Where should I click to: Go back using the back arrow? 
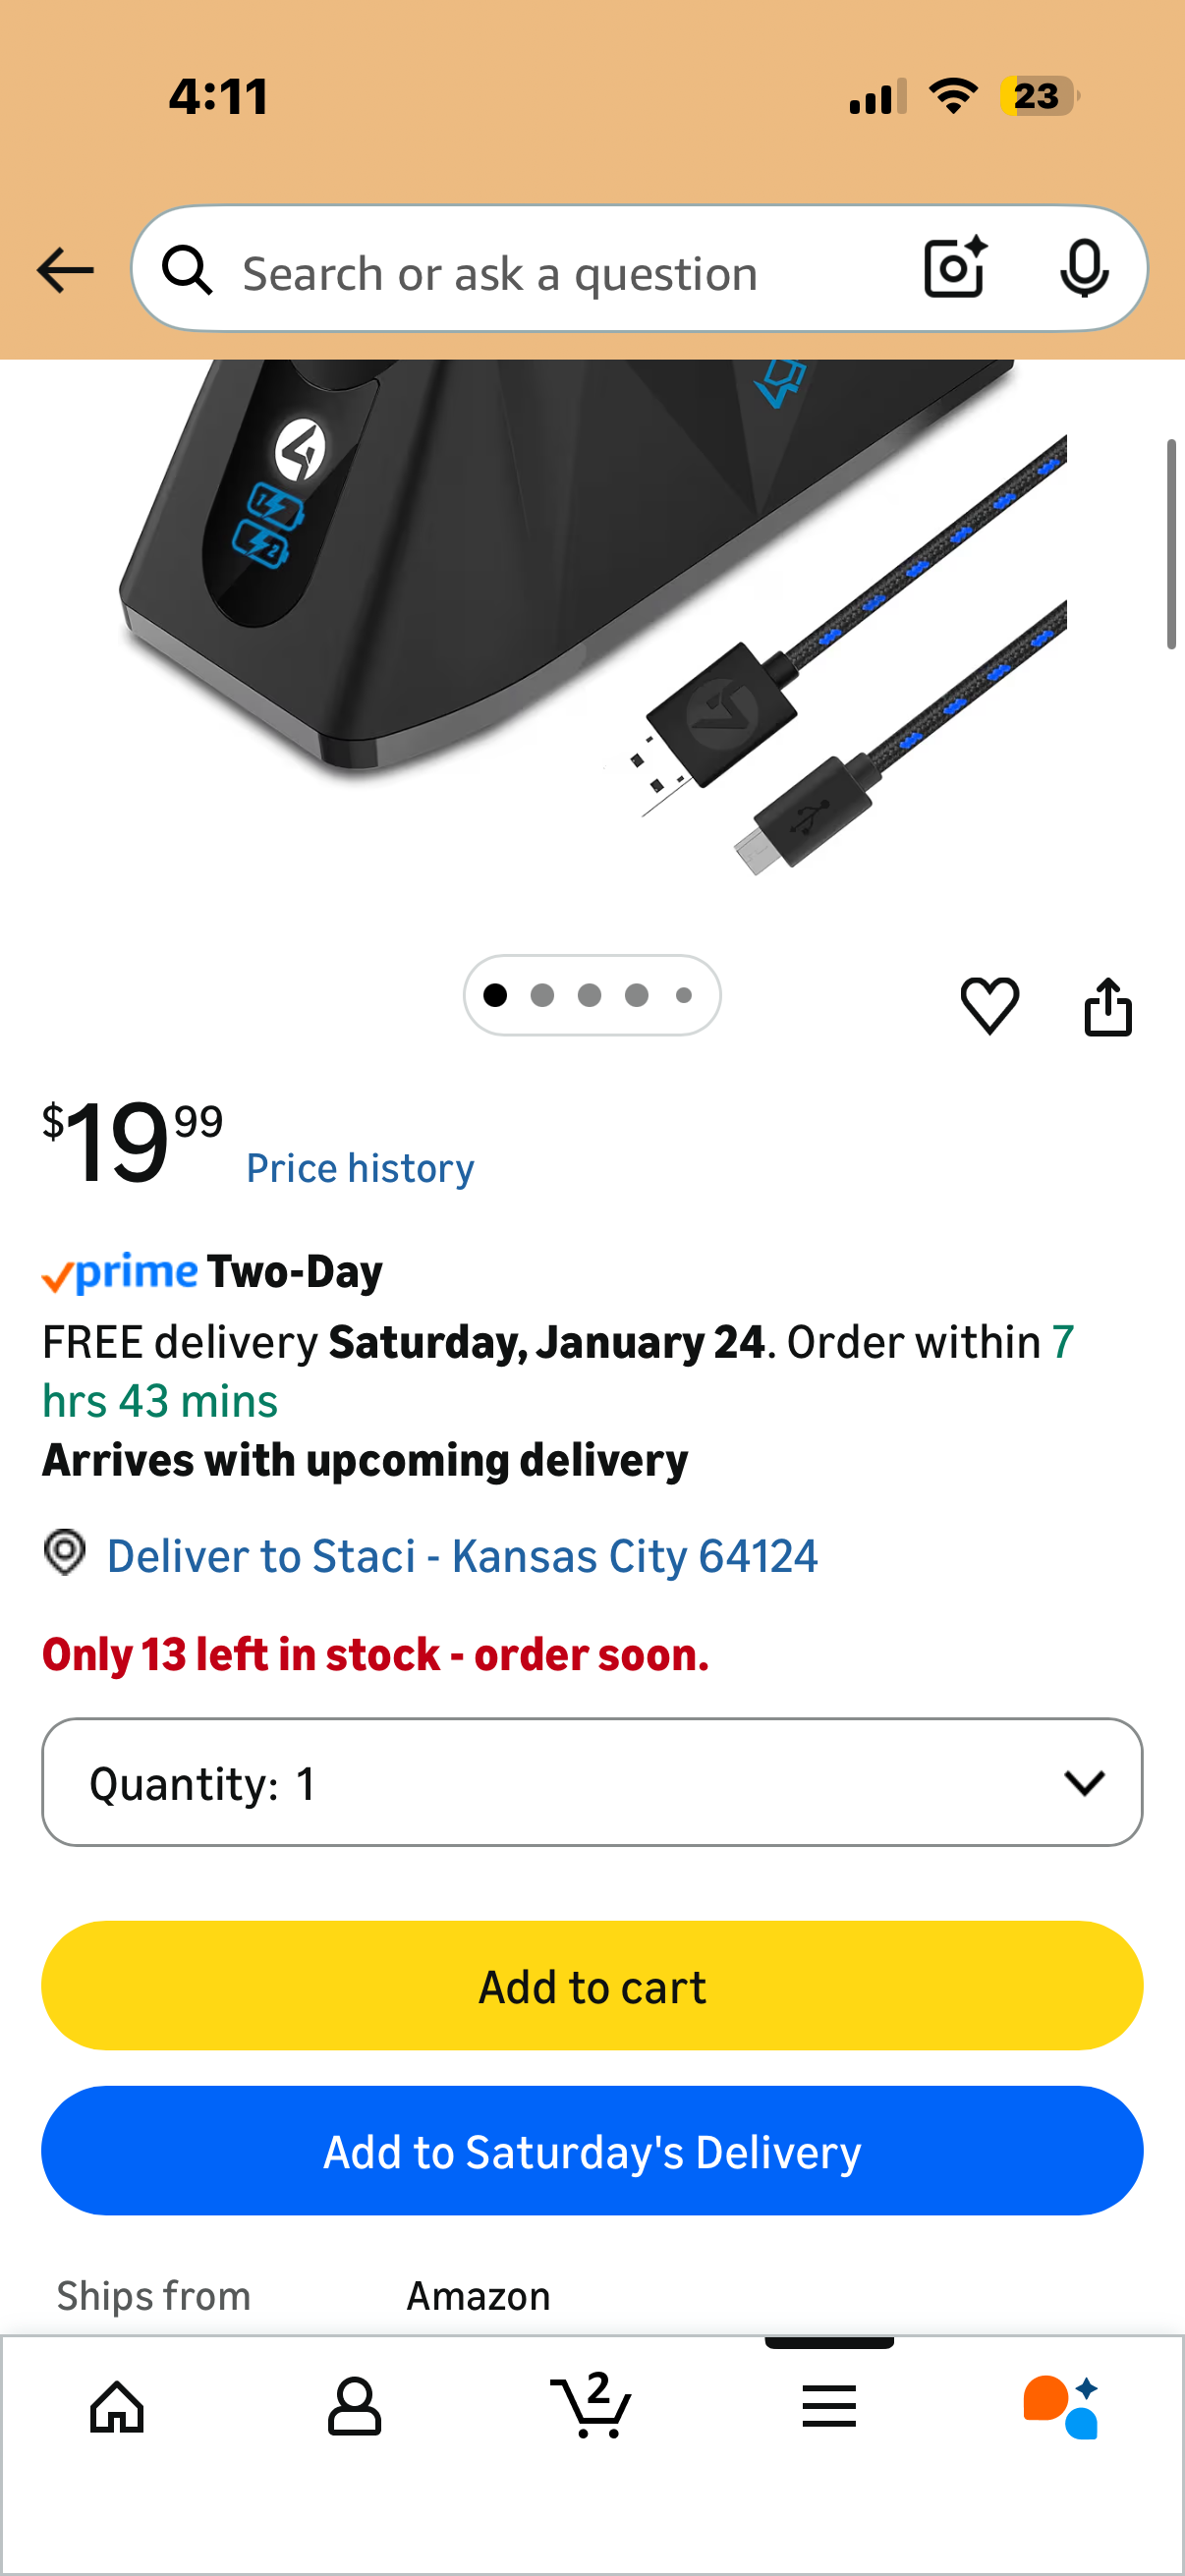(x=64, y=268)
